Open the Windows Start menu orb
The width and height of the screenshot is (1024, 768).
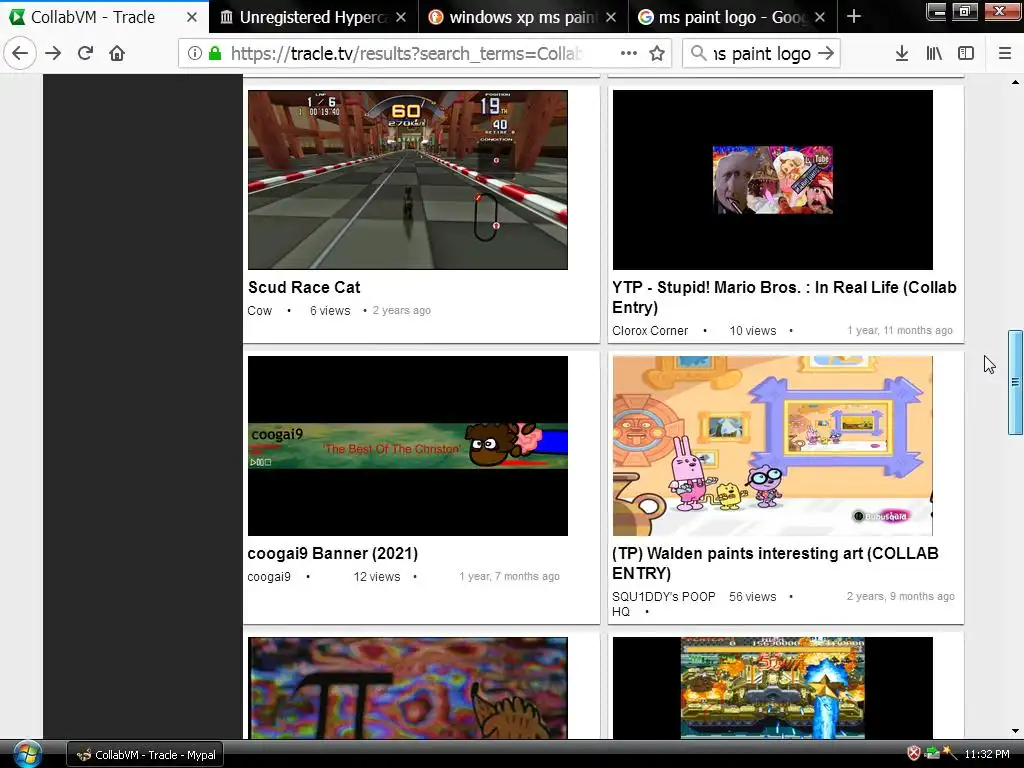(x=27, y=754)
